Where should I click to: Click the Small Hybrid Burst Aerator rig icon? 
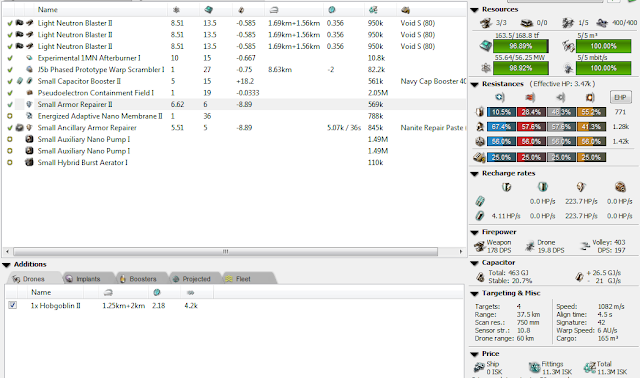[x=29, y=162]
